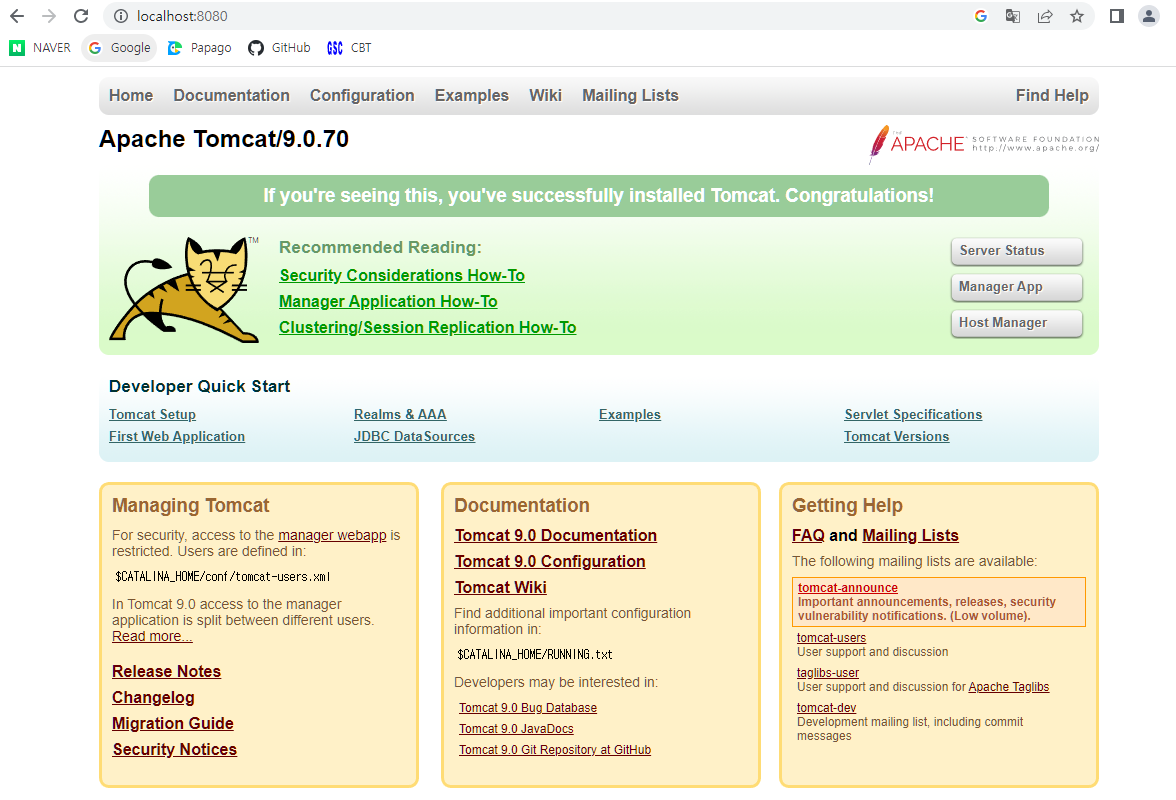
Task: Open the Realms & AAA link
Action: click(x=400, y=415)
